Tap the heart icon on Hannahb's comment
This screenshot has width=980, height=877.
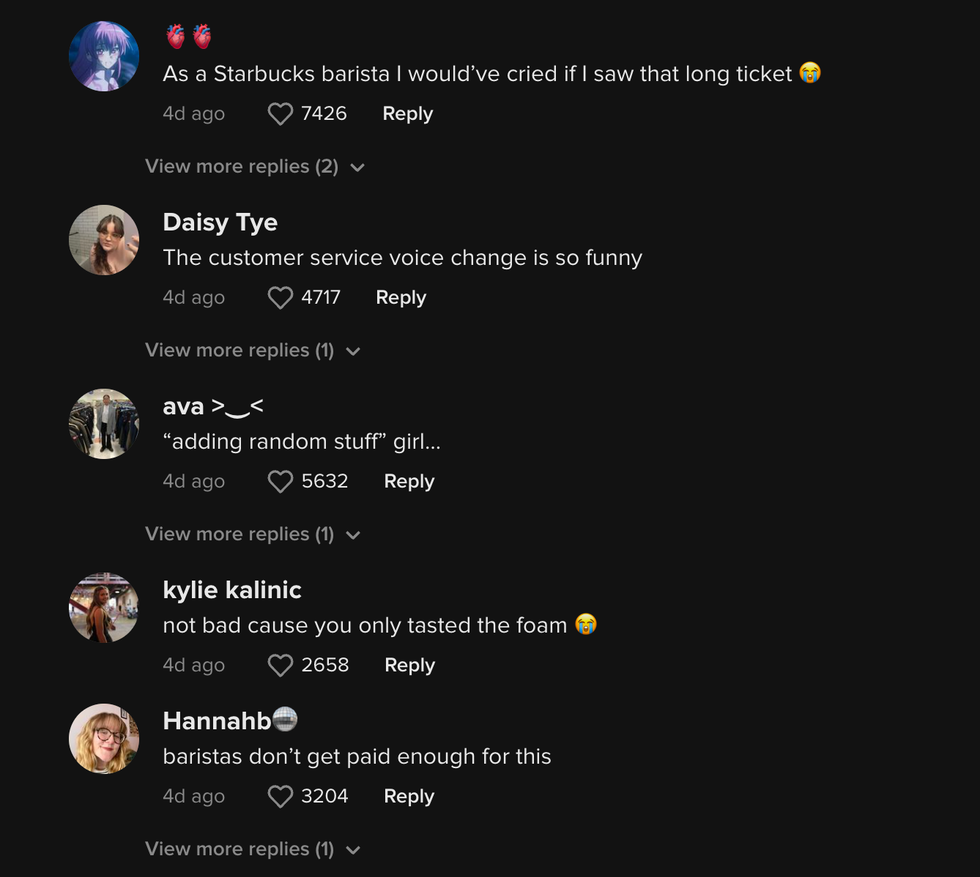(280, 796)
